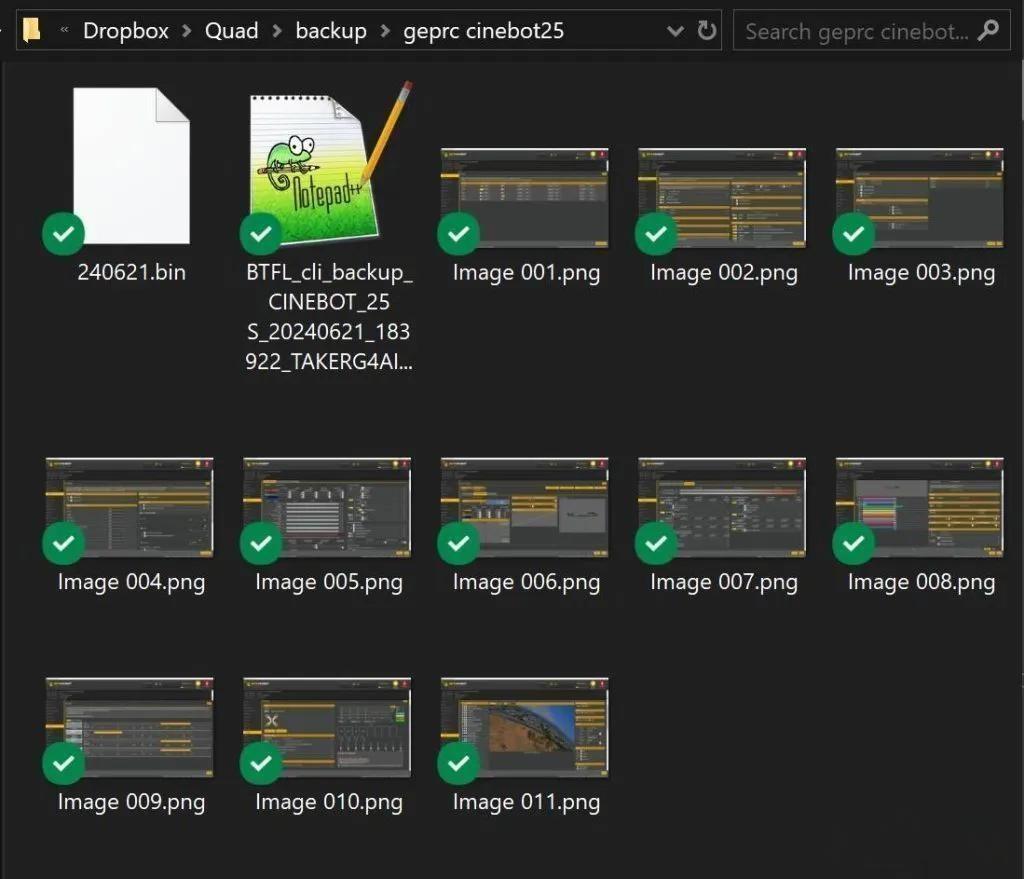Select Image 001.png thumbnail
The image size is (1024, 879).
coord(525,198)
